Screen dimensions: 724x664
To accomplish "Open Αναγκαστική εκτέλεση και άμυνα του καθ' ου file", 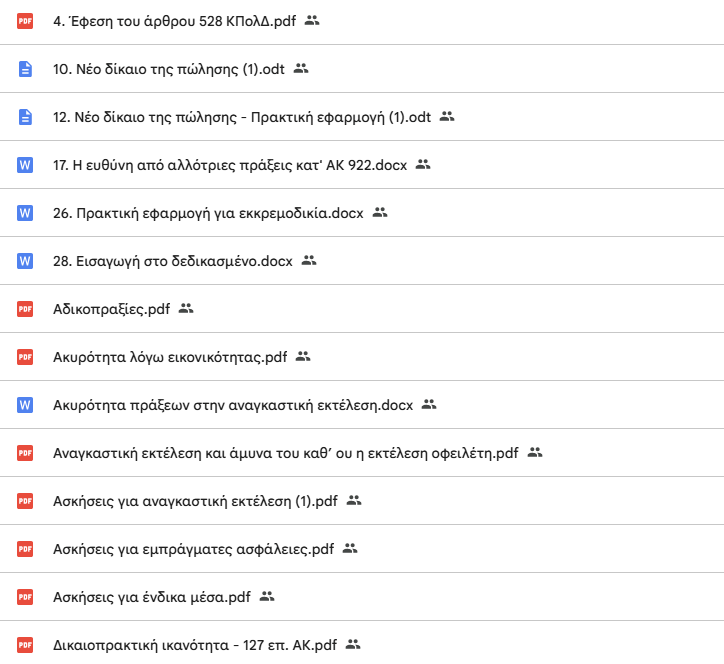I will pos(285,453).
